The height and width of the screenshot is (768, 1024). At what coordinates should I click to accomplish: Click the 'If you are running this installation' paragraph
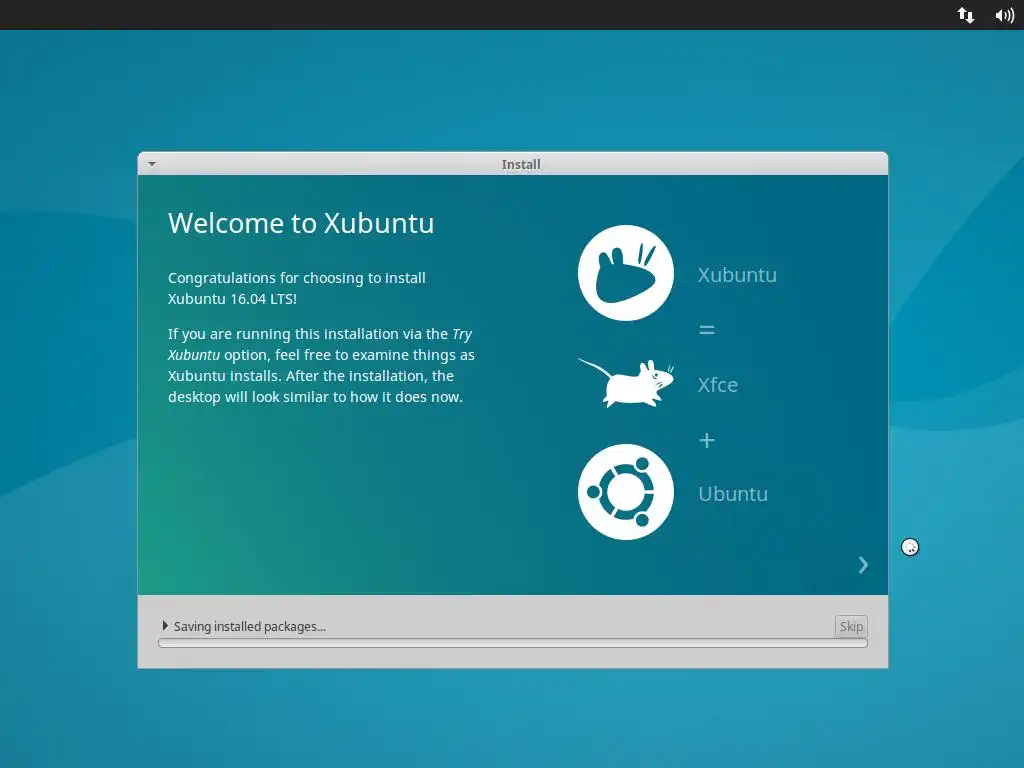coord(321,365)
